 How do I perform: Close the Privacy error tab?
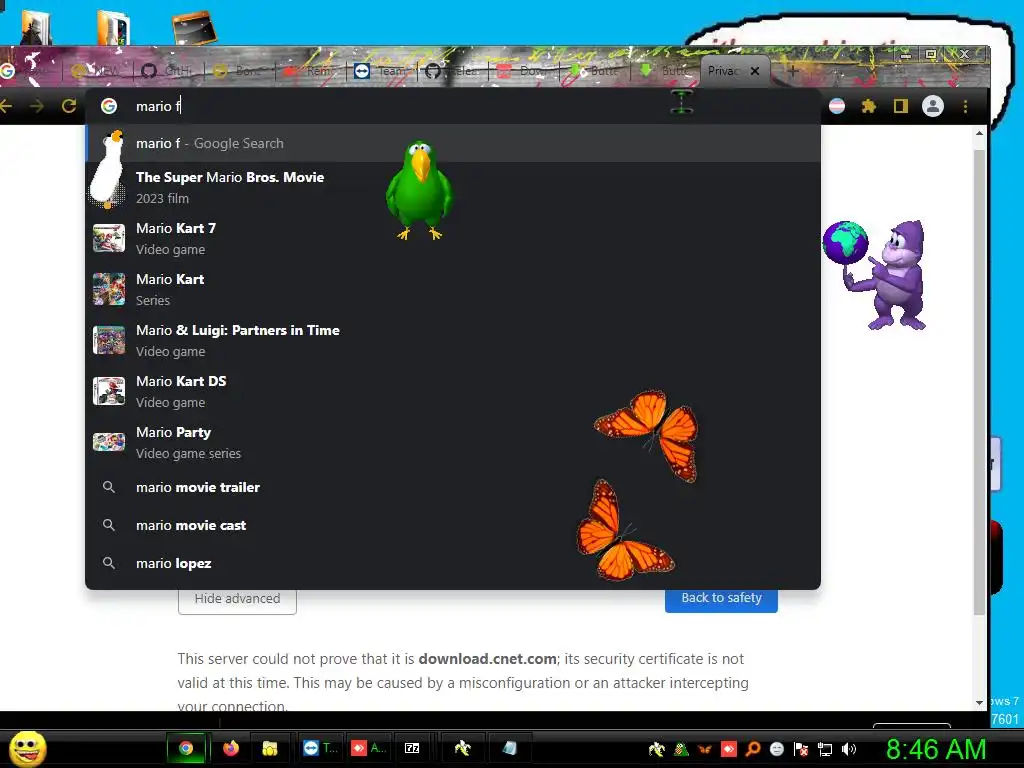pos(755,71)
